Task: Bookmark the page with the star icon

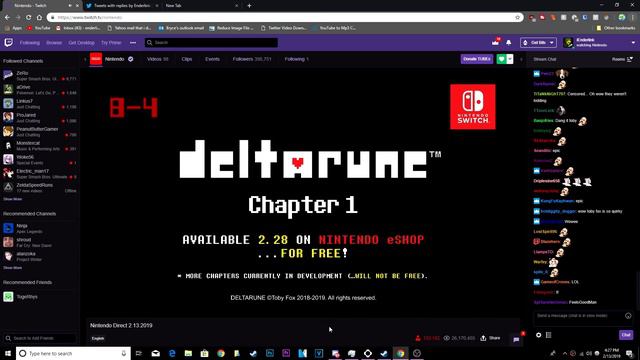Action: click(x=518, y=18)
